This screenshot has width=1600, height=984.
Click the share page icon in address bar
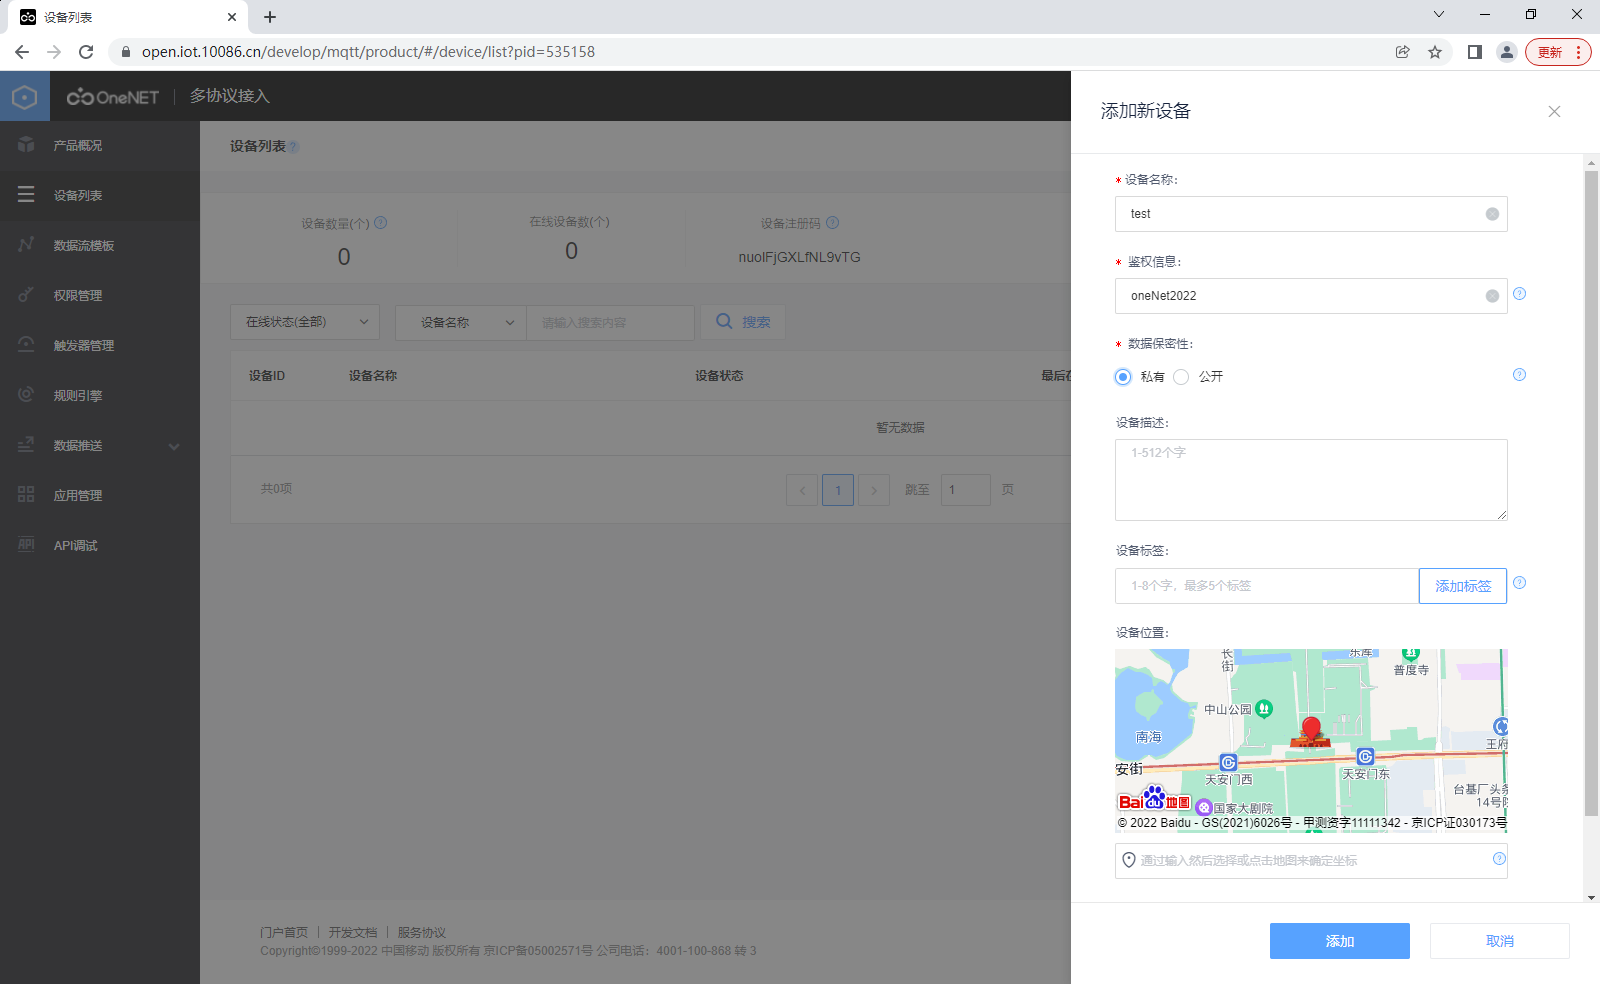(x=1403, y=52)
